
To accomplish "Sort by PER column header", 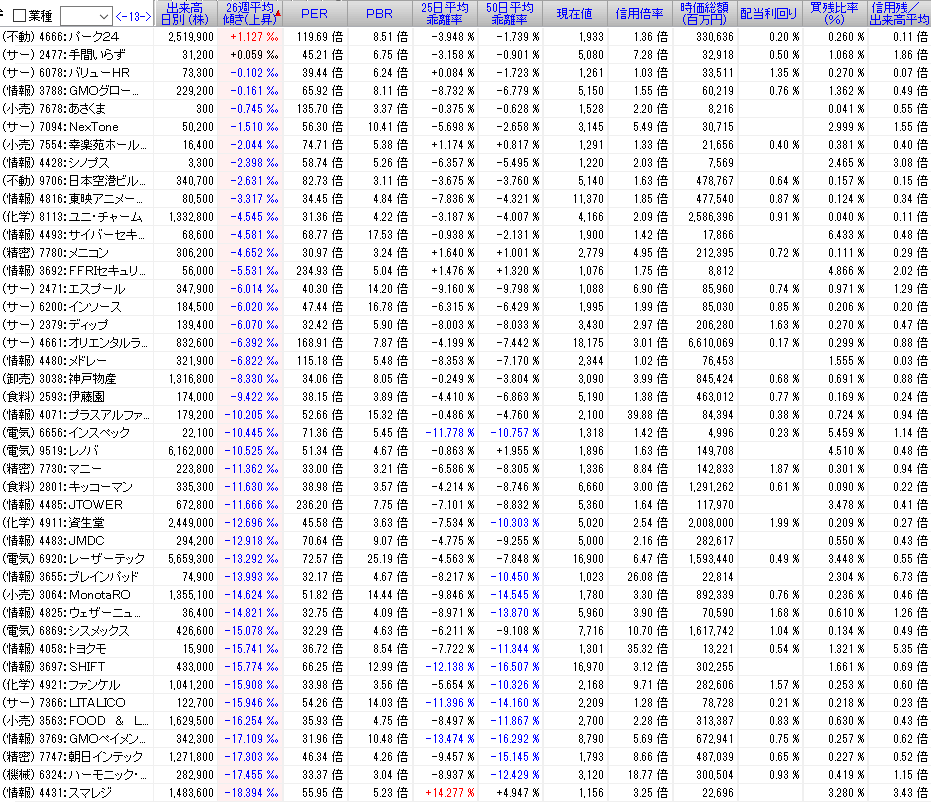I will pyautogui.click(x=315, y=14).
